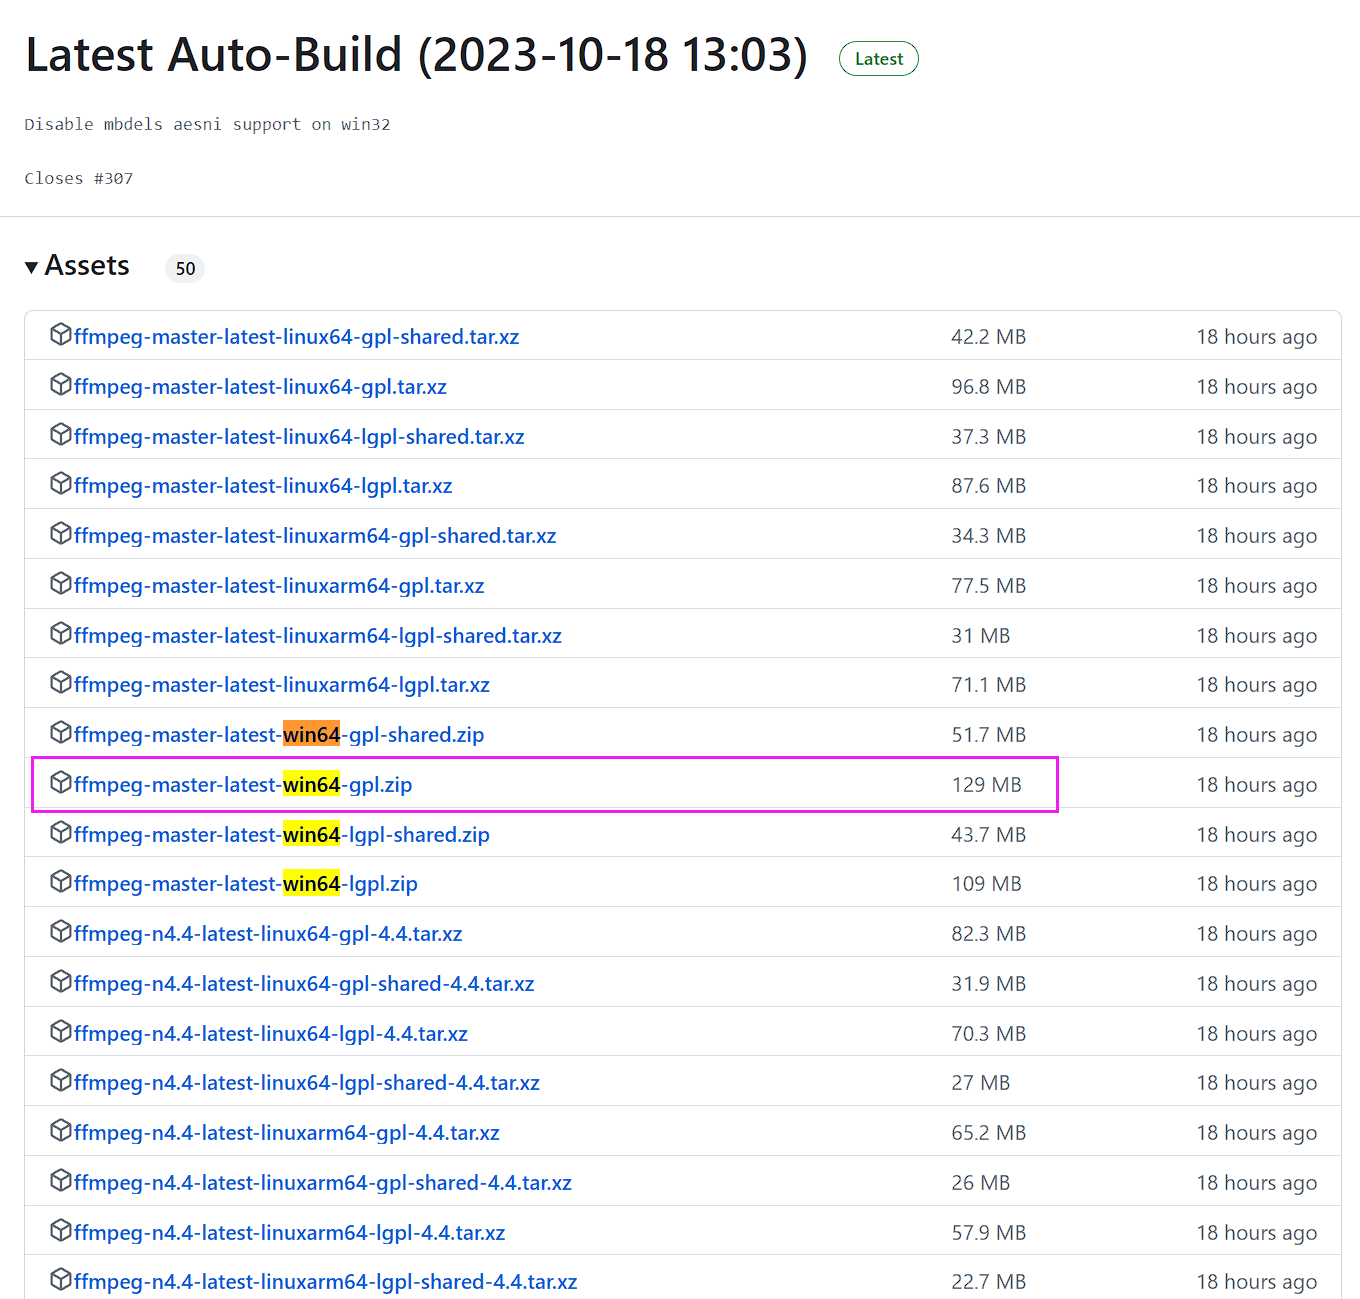The height and width of the screenshot is (1299, 1360).
Task: Click 'Closes #307' commit note text
Action: tap(79, 178)
